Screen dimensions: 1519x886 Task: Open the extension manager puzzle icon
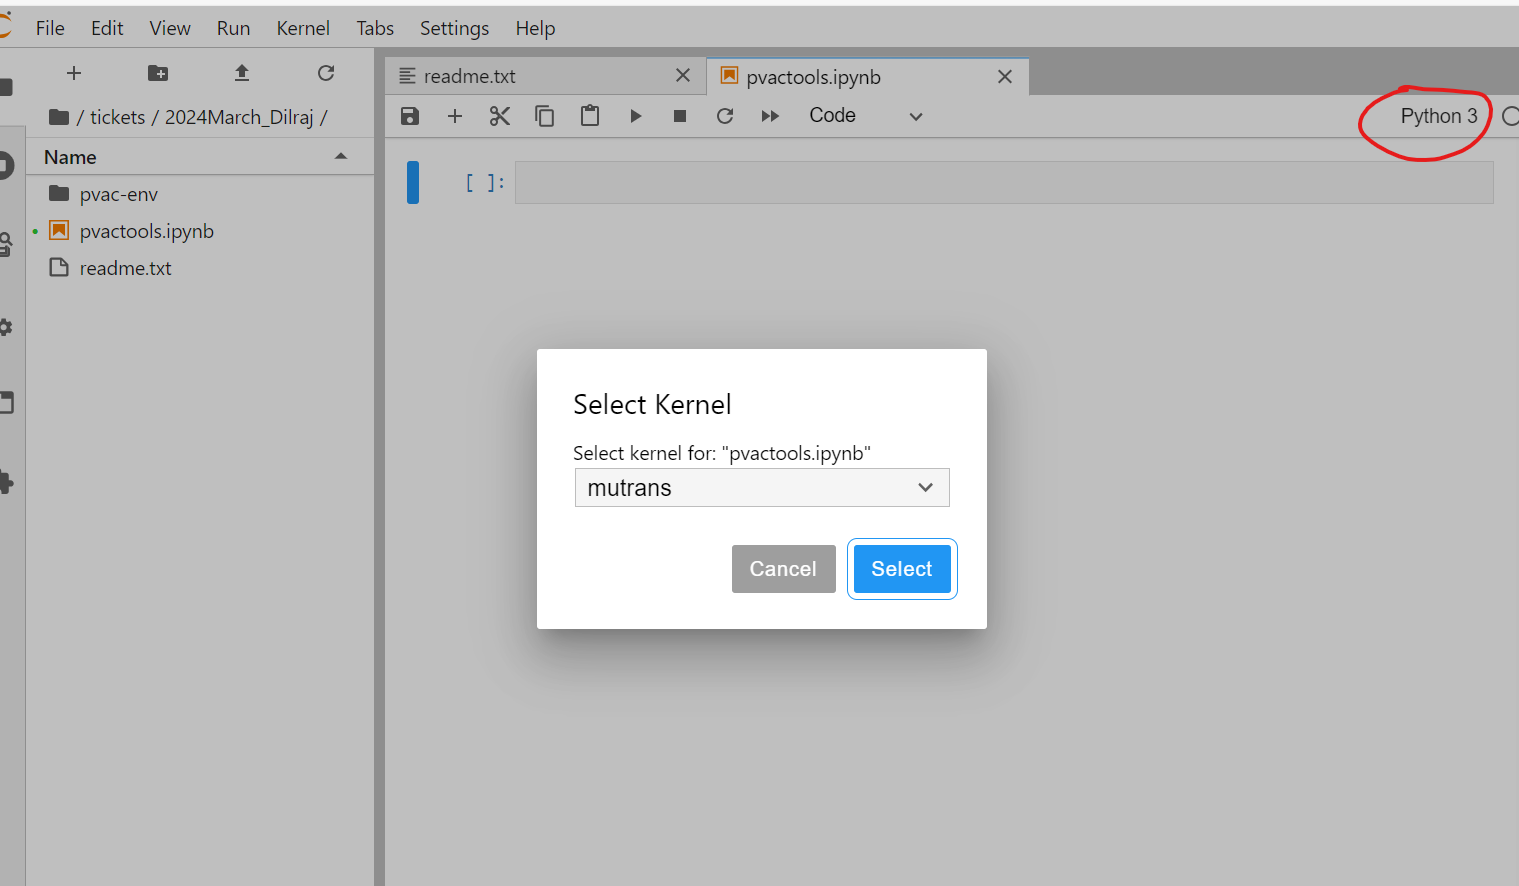6,483
